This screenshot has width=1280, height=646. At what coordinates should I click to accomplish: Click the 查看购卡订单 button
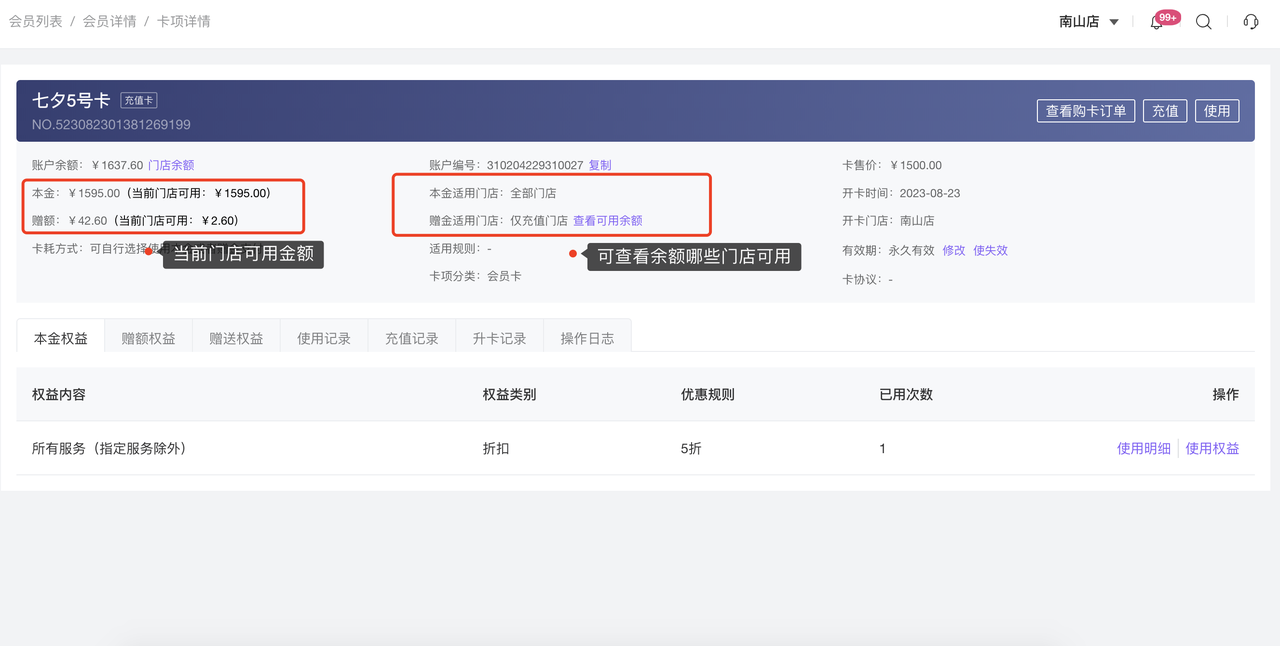(x=1086, y=111)
